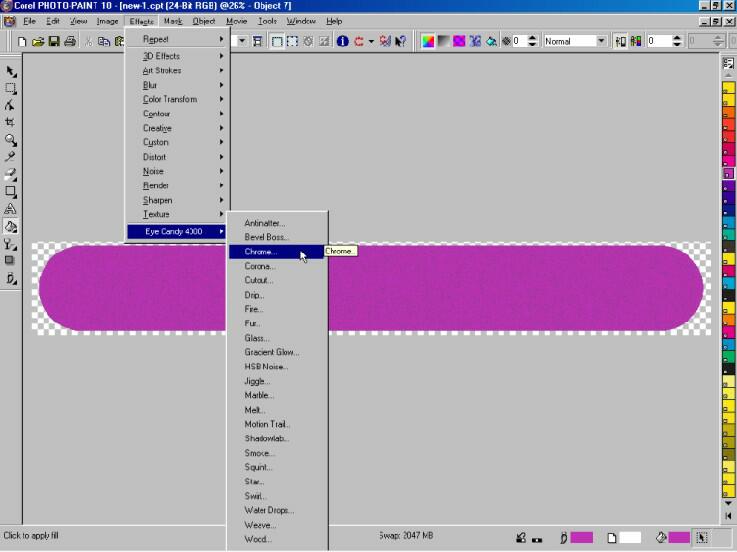Select the Texture Fill icon
The width and height of the screenshot is (737, 552).
coord(475,41)
